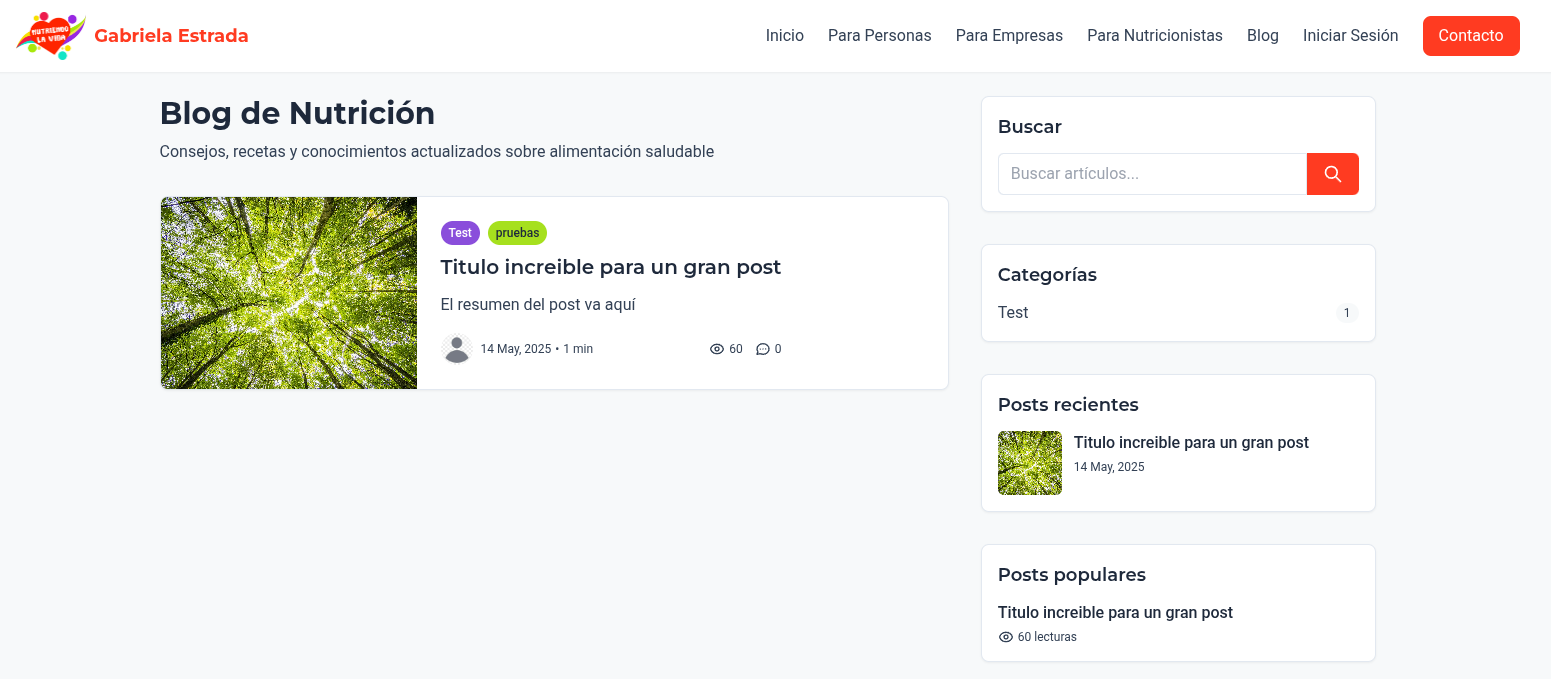Click the comment bubble icon on post
1551x679 pixels.
click(763, 349)
